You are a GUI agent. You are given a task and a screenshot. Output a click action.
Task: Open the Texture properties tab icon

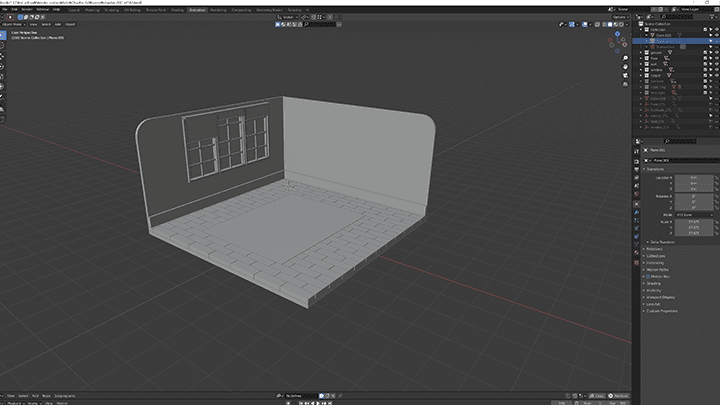pos(636,263)
